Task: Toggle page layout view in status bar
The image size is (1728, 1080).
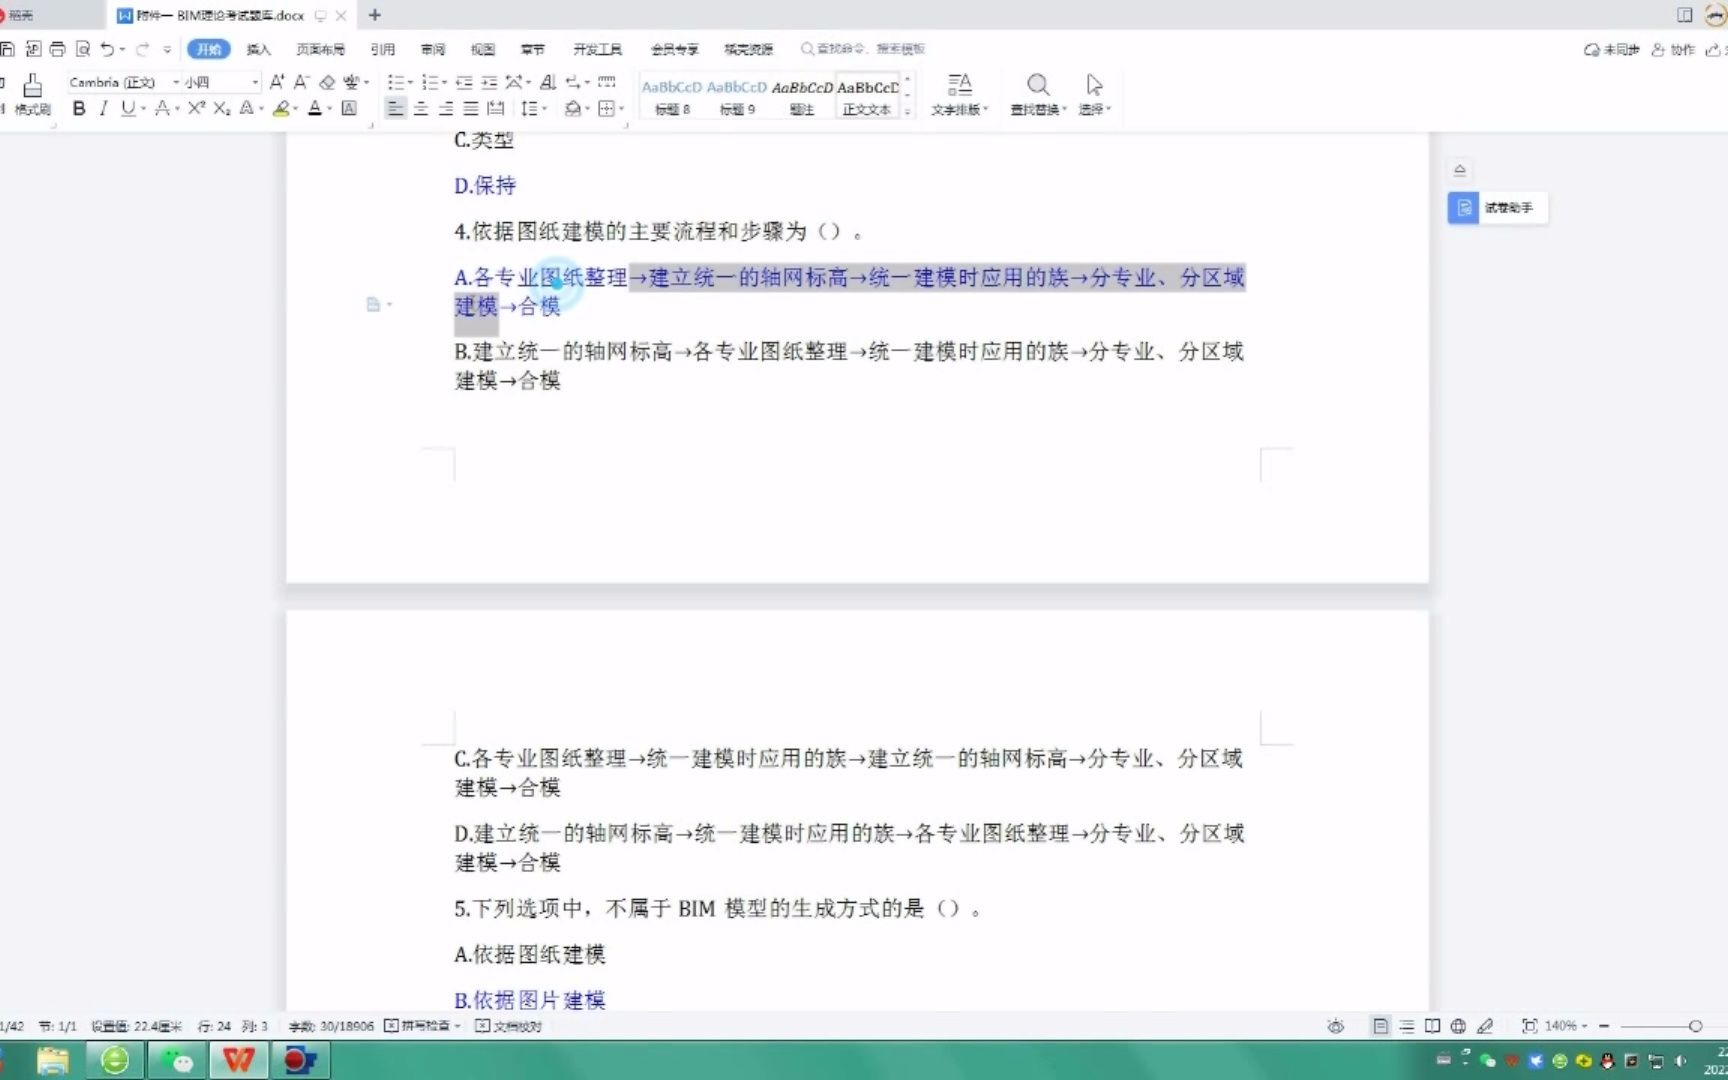Action: click(1380, 1026)
